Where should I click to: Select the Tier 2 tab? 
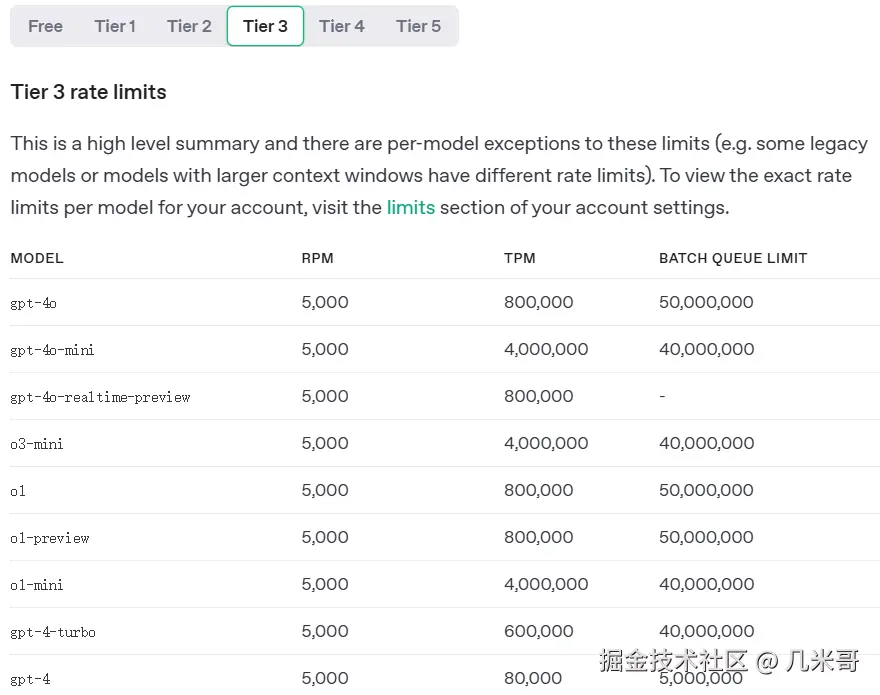[188, 26]
